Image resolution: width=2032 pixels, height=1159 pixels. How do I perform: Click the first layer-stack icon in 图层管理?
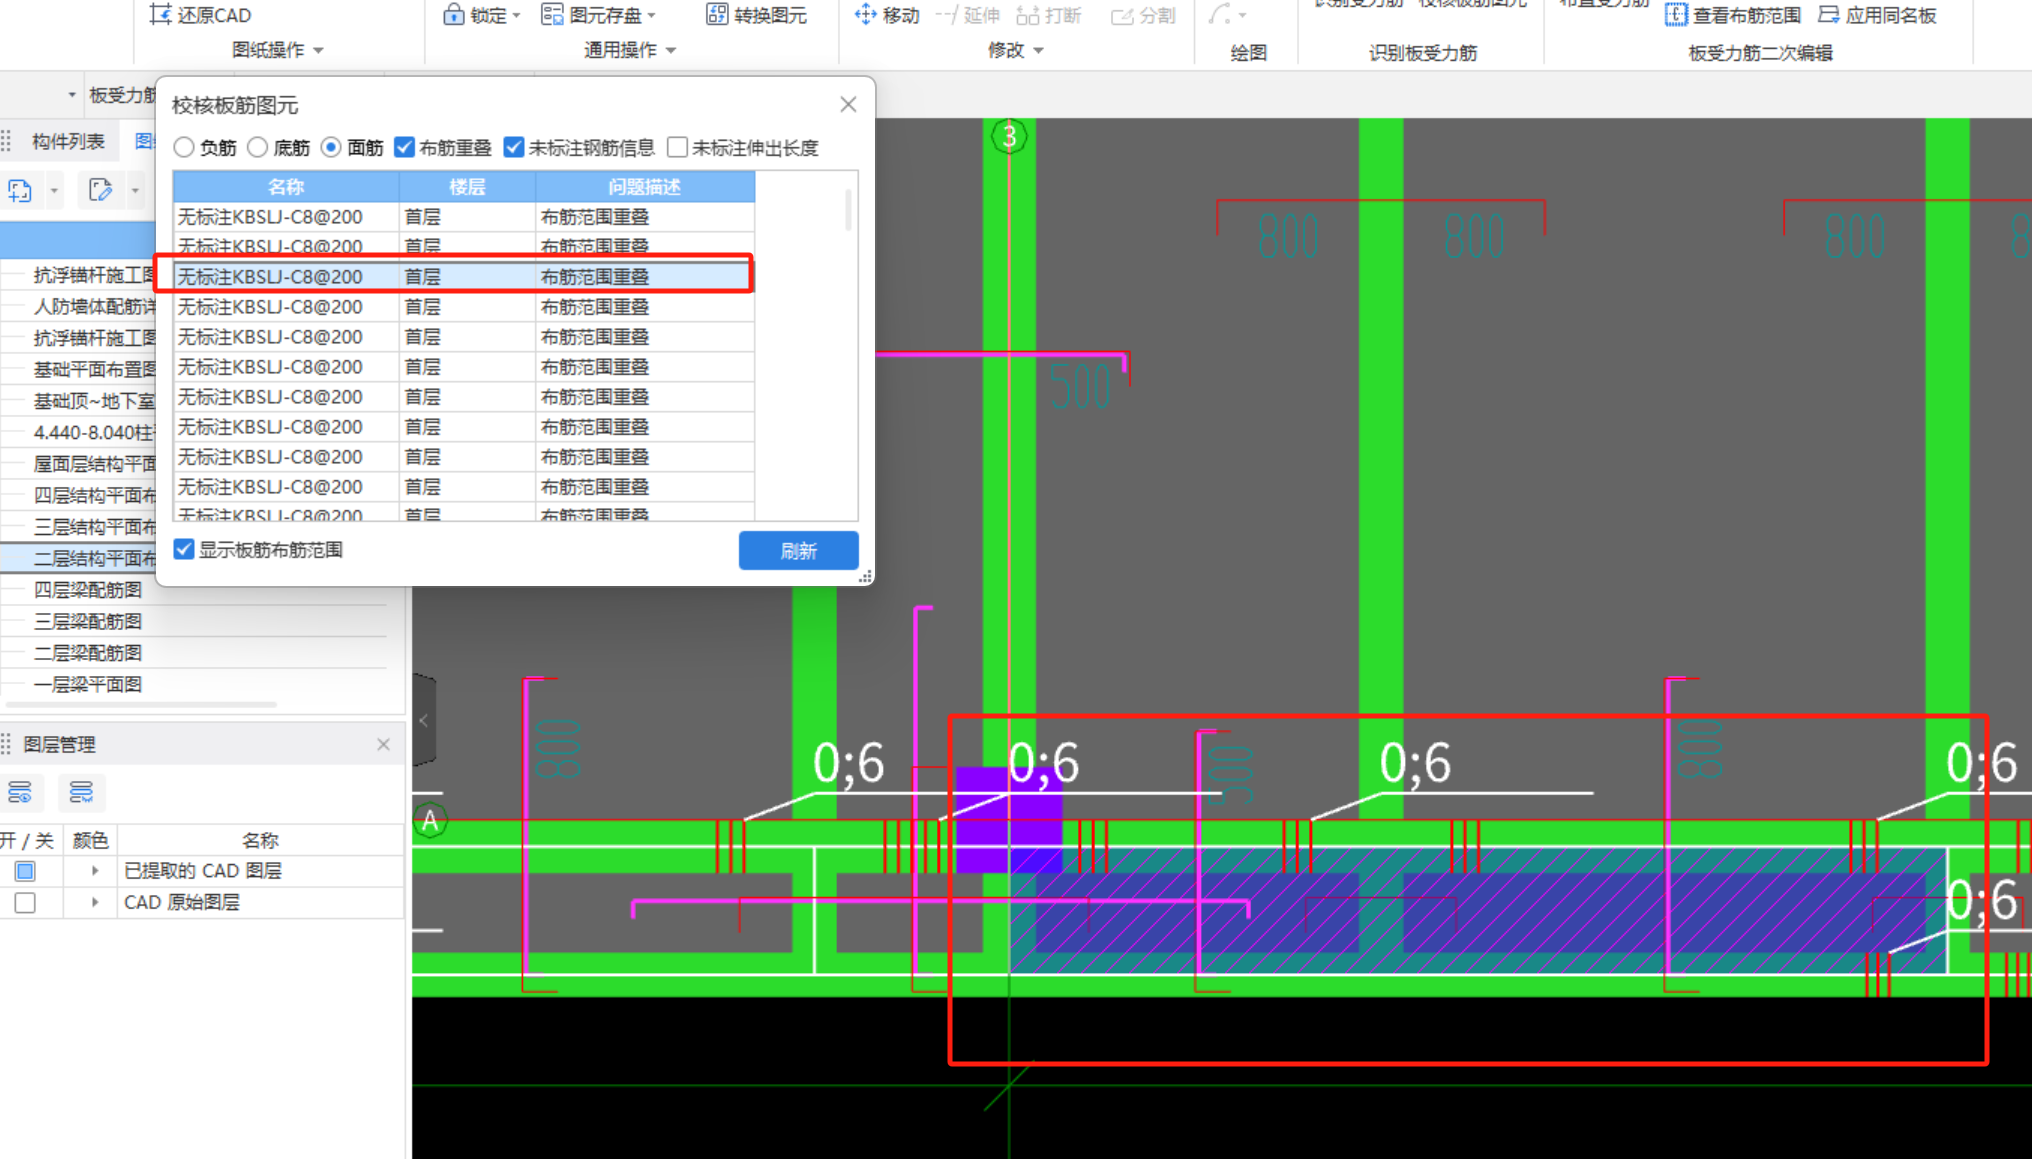20,793
